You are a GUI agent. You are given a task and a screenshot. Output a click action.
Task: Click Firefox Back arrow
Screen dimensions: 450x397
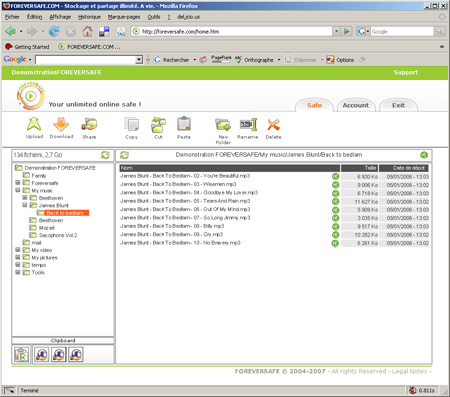point(11,31)
